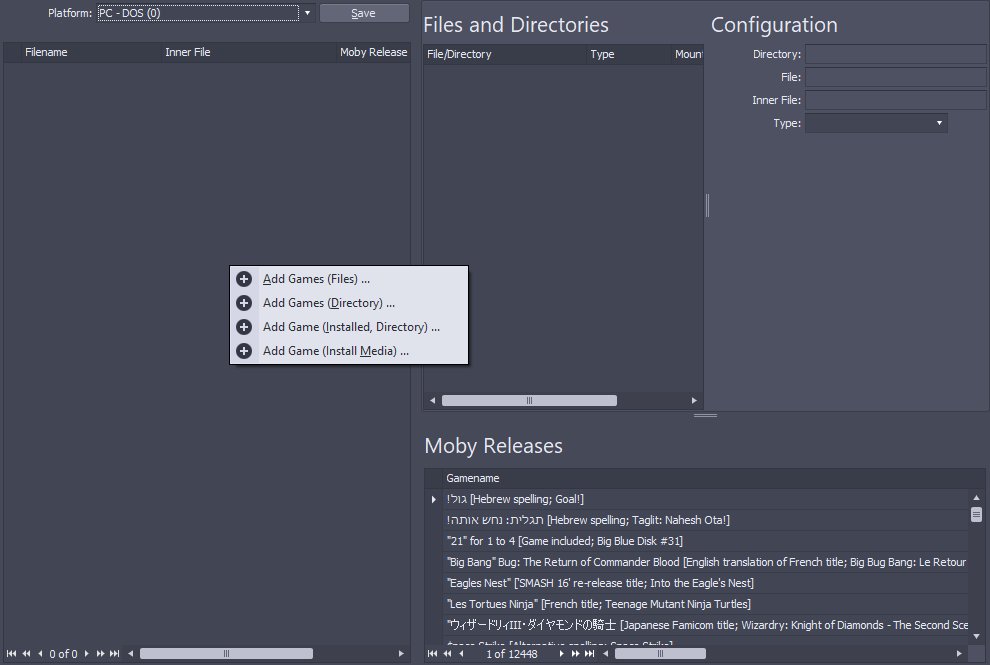Select "21" for 1 to 4 release row

pos(705,541)
